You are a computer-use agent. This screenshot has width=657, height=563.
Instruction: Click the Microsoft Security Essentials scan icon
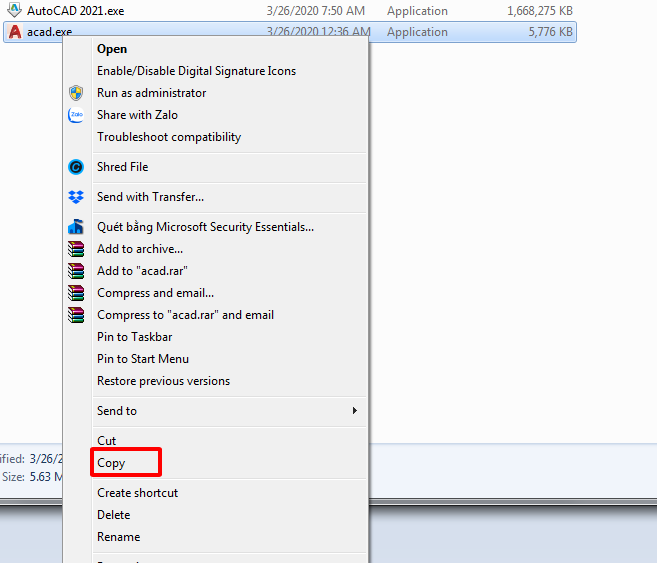point(76,227)
